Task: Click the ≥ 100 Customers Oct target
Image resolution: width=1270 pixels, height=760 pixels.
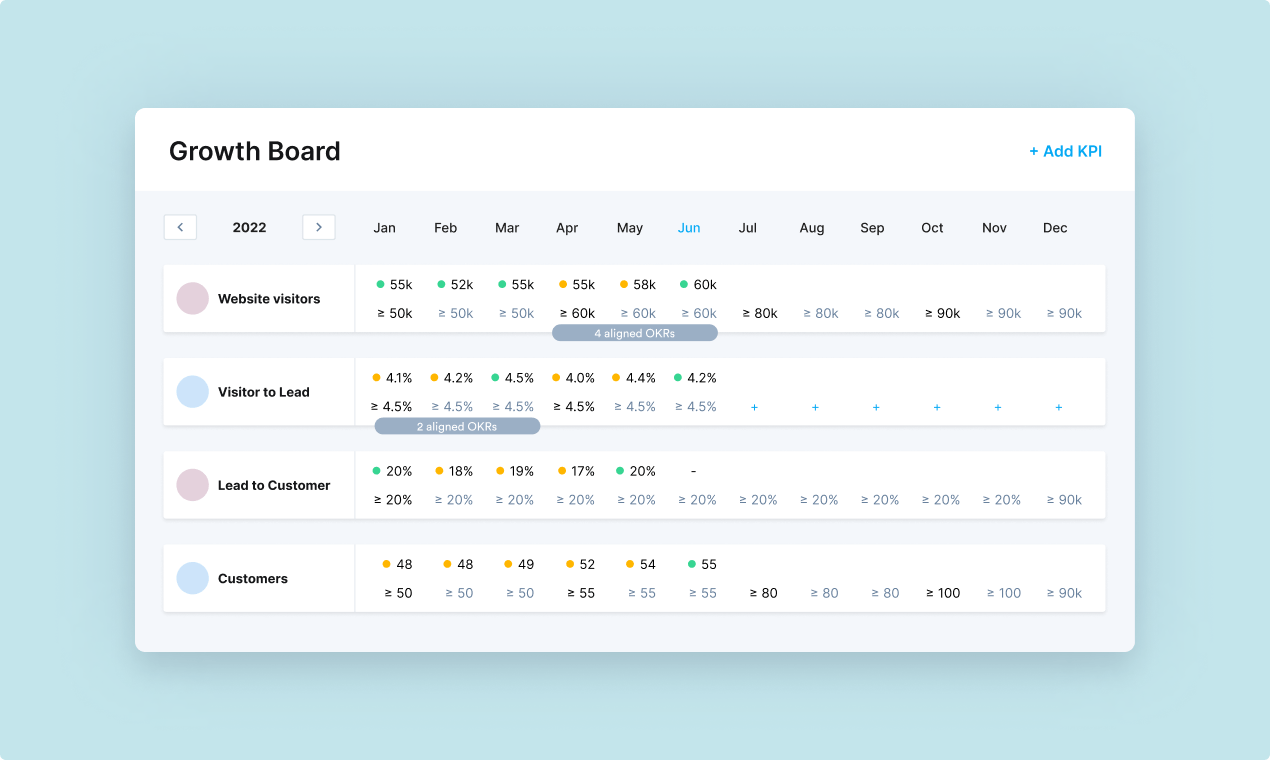Action: (943, 593)
